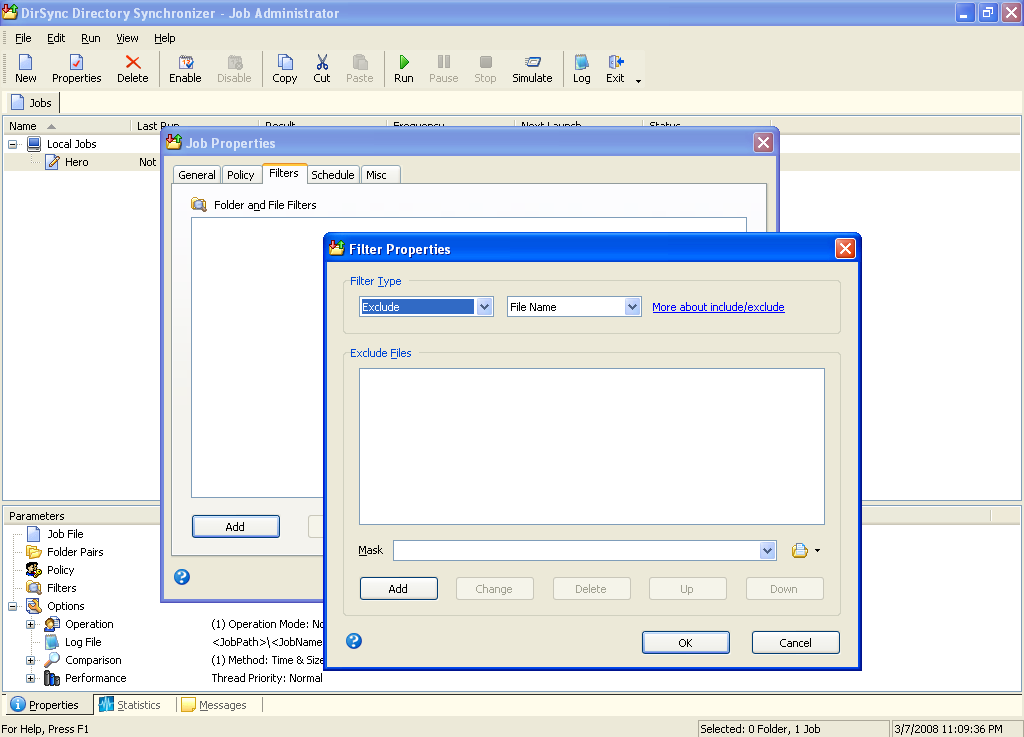Select the Hero job in the list
This screenshot has height=737, width=1024.
click(x=76, y=162)
